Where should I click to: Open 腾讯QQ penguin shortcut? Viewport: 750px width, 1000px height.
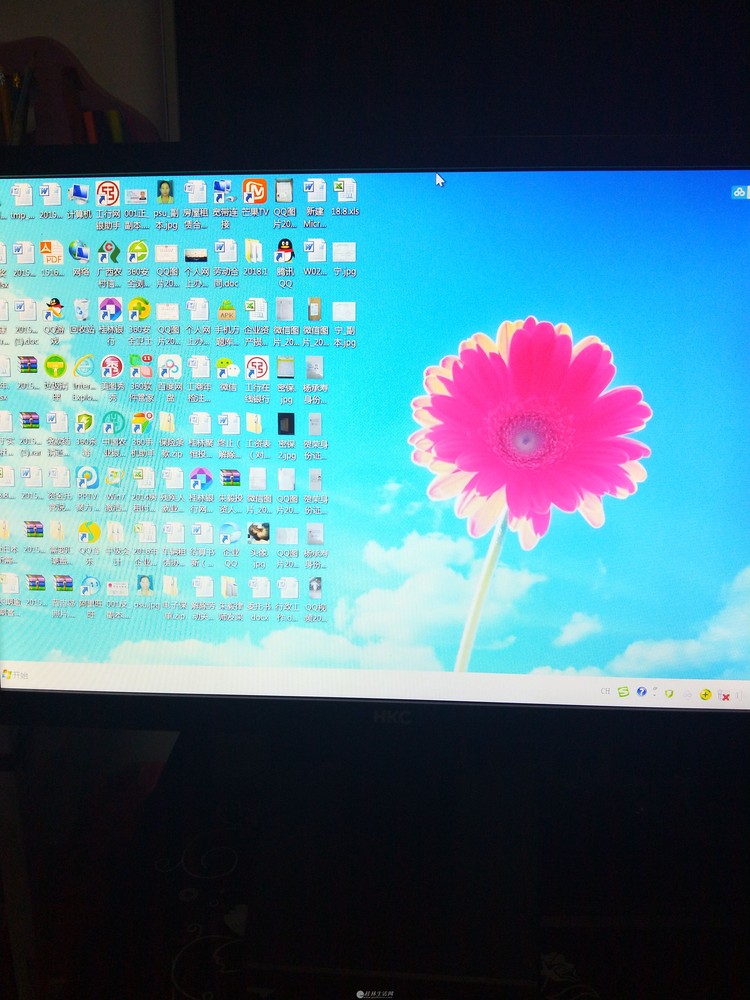point(285,263)
